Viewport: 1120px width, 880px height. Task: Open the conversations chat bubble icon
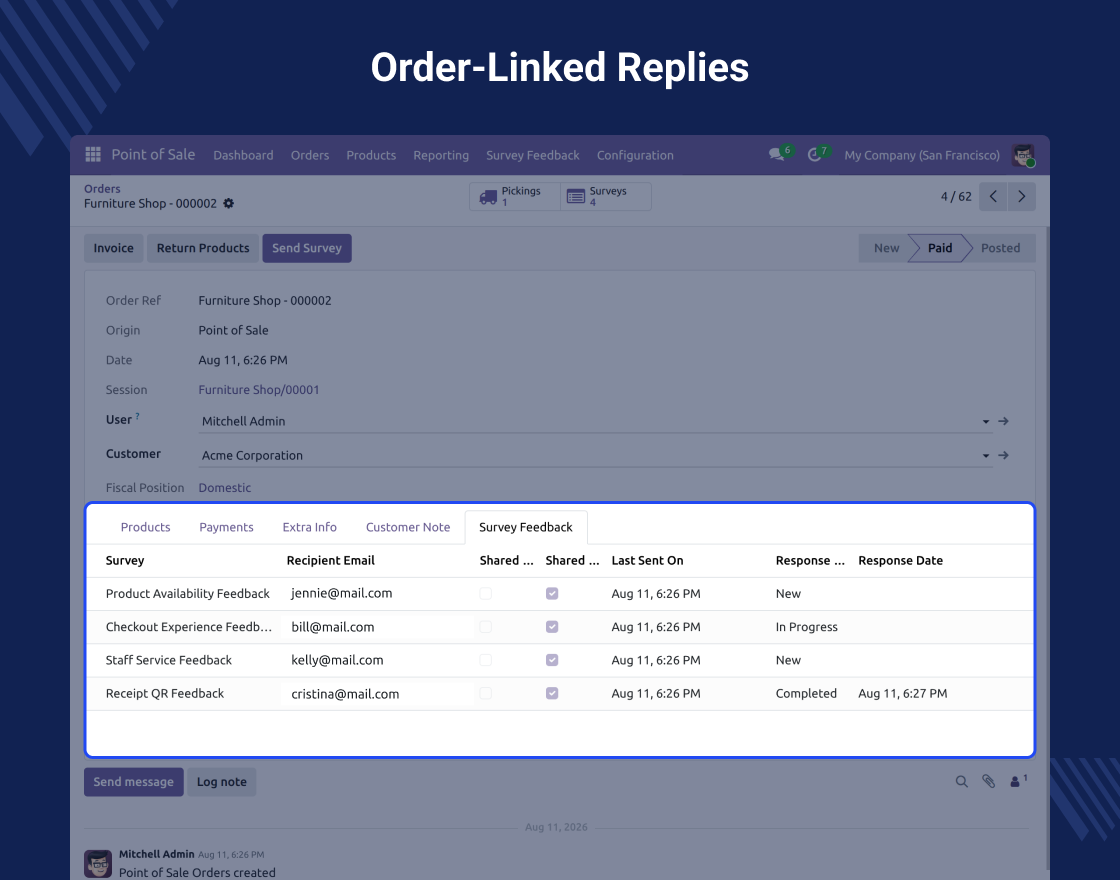point(776,154)
